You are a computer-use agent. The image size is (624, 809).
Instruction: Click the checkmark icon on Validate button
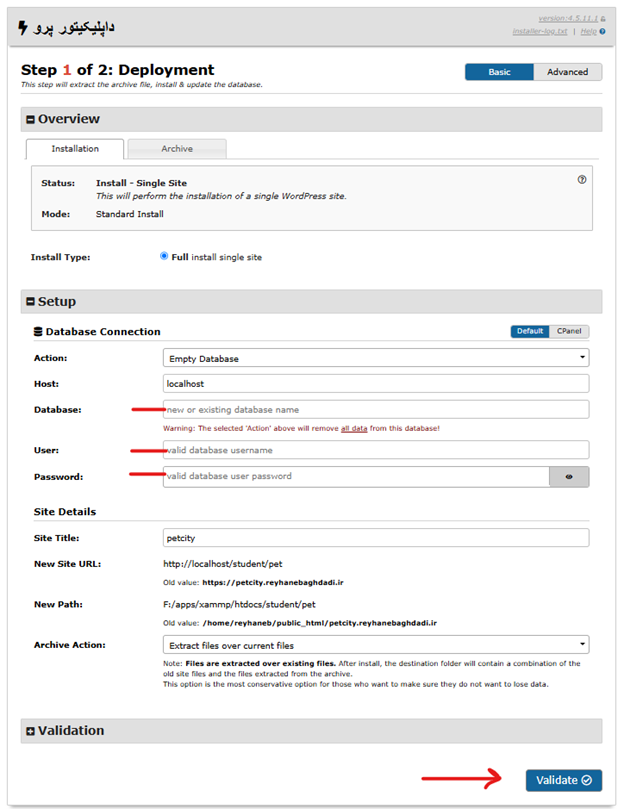pos(586,780)
